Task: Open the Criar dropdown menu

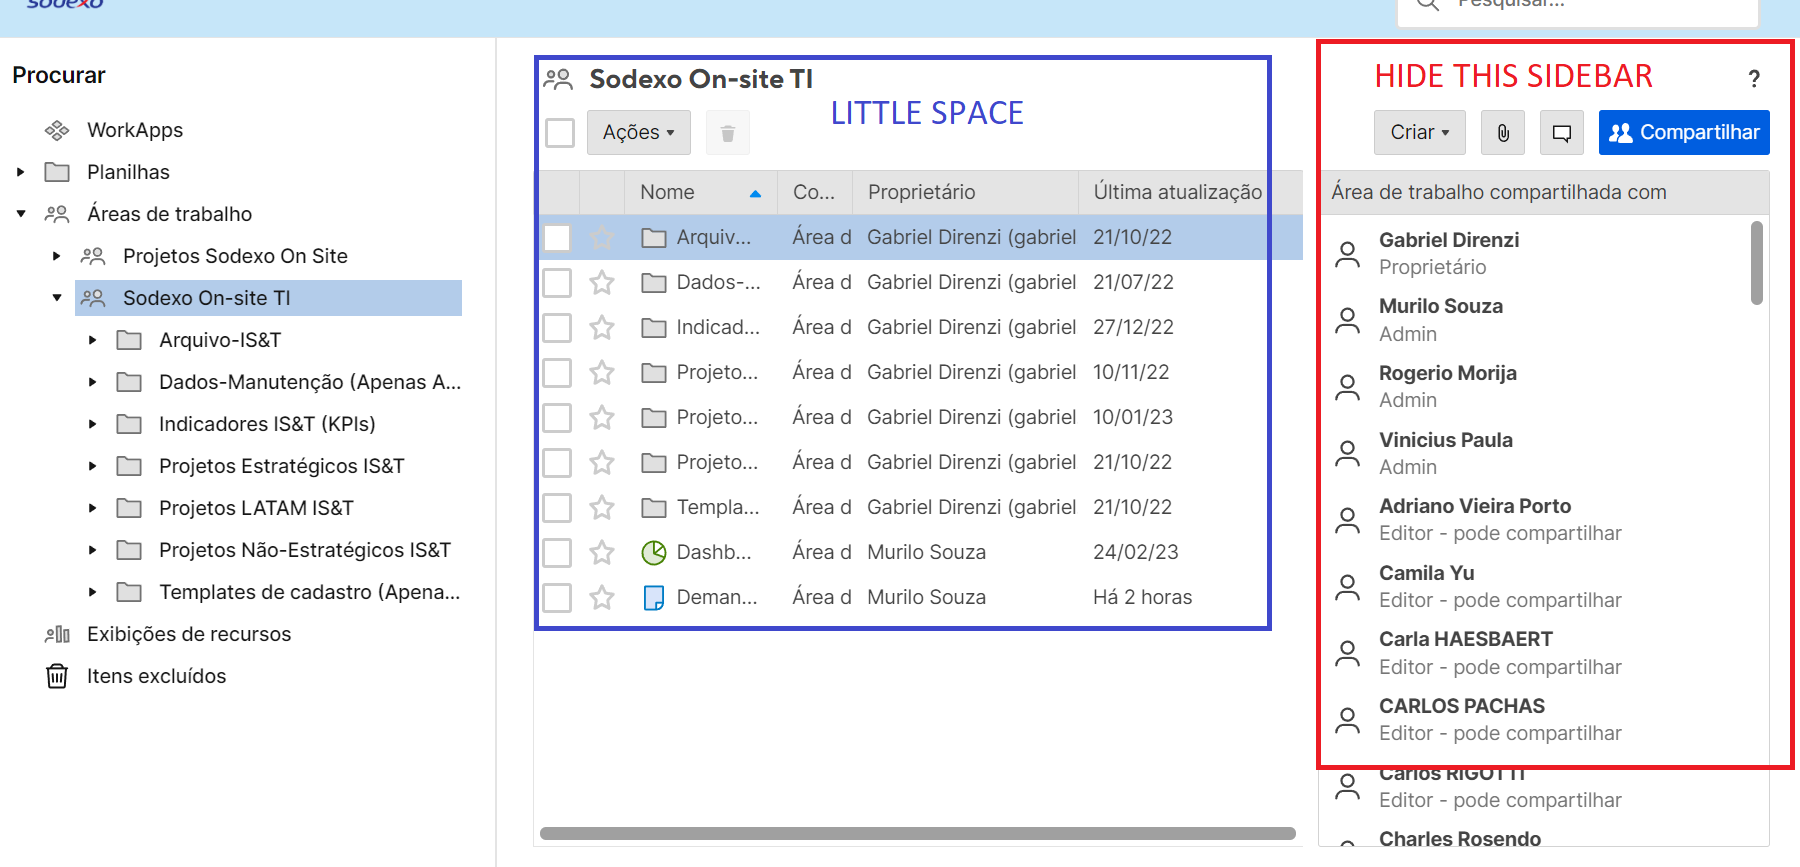Action: pyautogui.click(x=1420, y=133)
